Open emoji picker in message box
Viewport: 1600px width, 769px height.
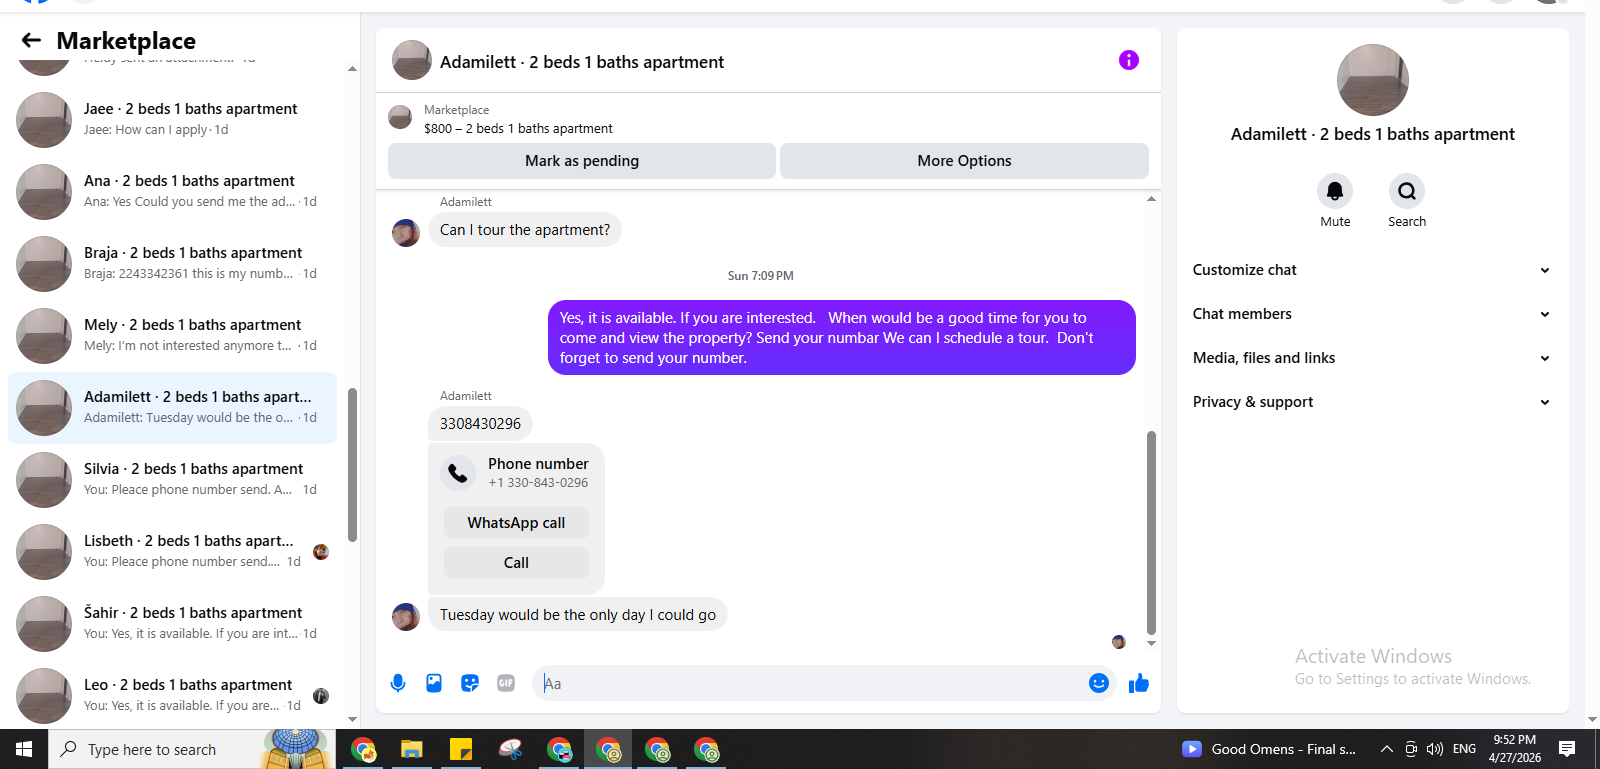(x=1098, y=683)
